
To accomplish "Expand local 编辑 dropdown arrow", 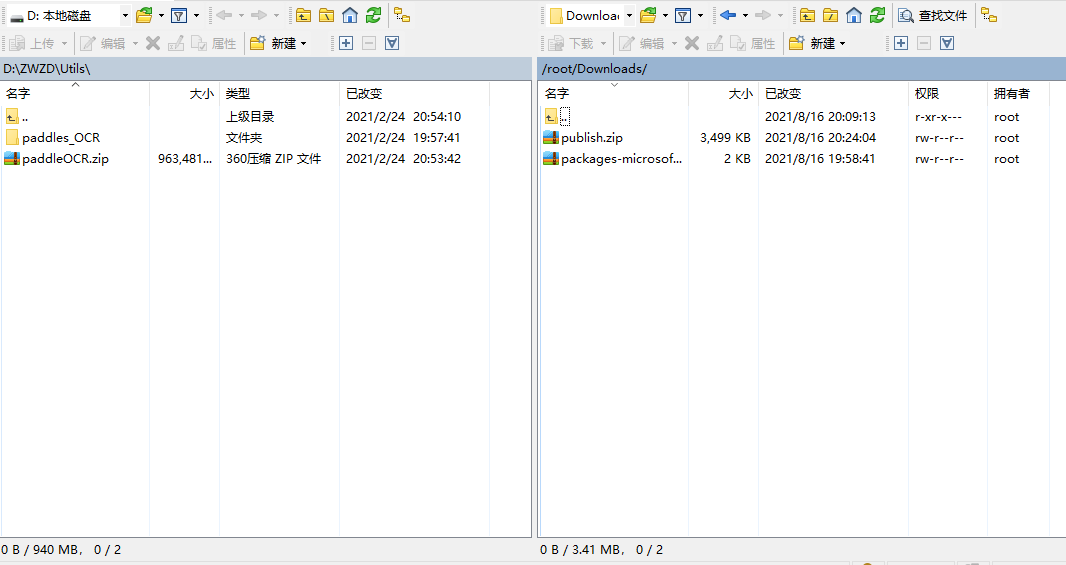I will [135, 44].
